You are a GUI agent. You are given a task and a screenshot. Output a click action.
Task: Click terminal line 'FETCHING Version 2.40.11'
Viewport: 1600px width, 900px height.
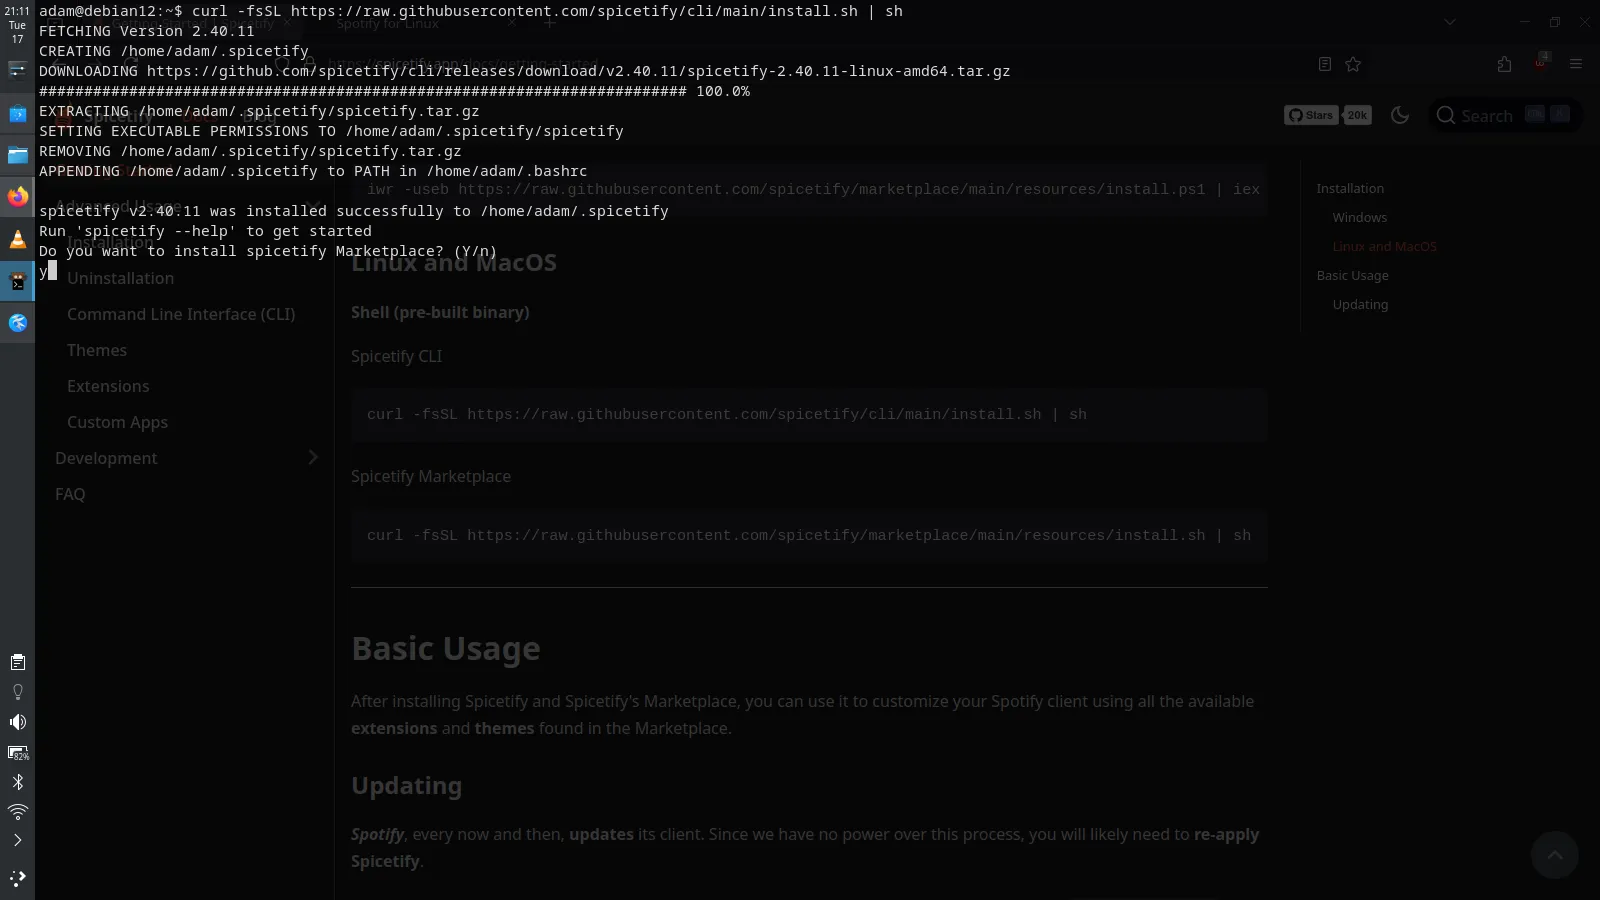[147, 31]
